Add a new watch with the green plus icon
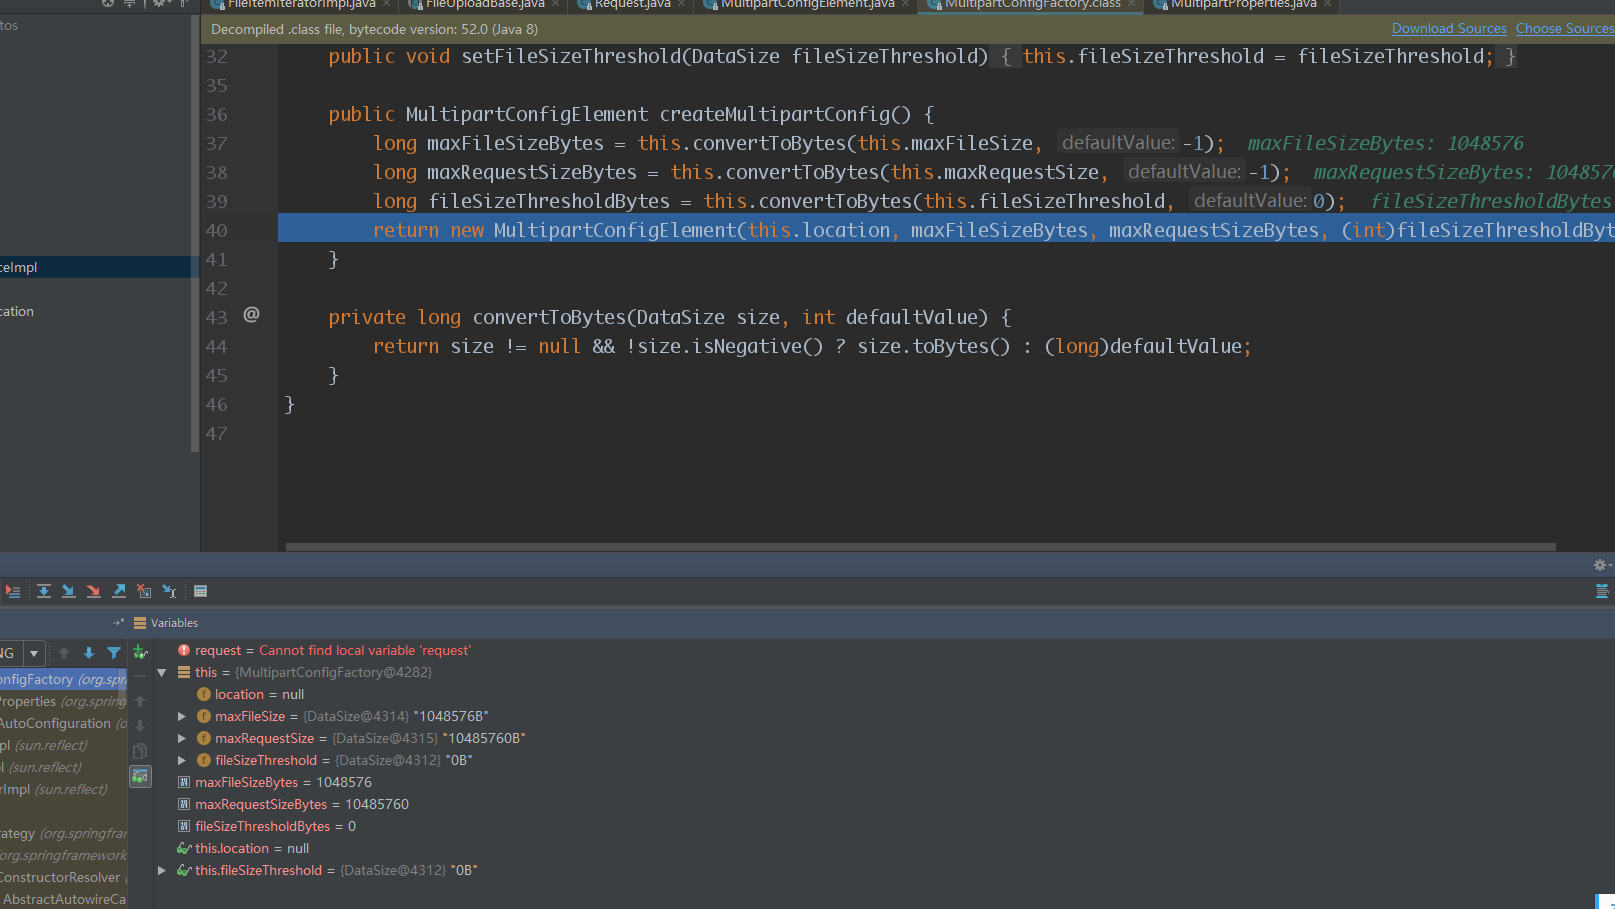 [140, 652]
